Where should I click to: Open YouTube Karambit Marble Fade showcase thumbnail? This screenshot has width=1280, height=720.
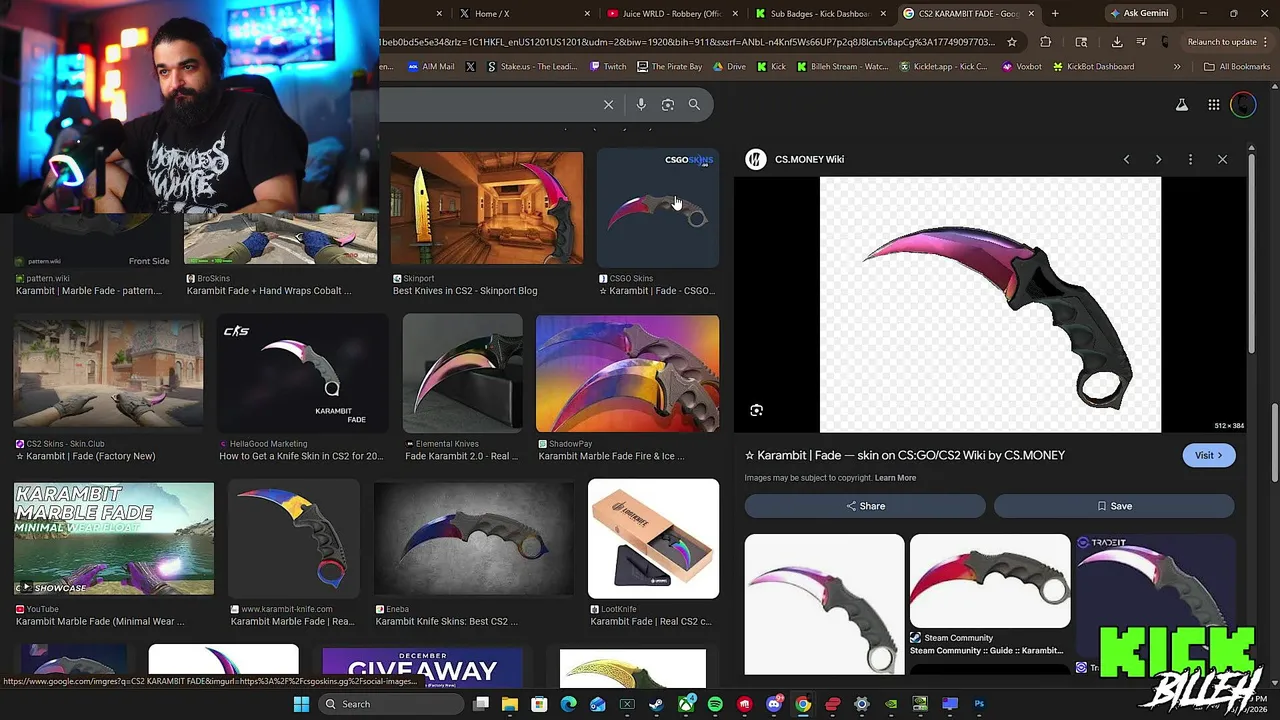[114, 539]
